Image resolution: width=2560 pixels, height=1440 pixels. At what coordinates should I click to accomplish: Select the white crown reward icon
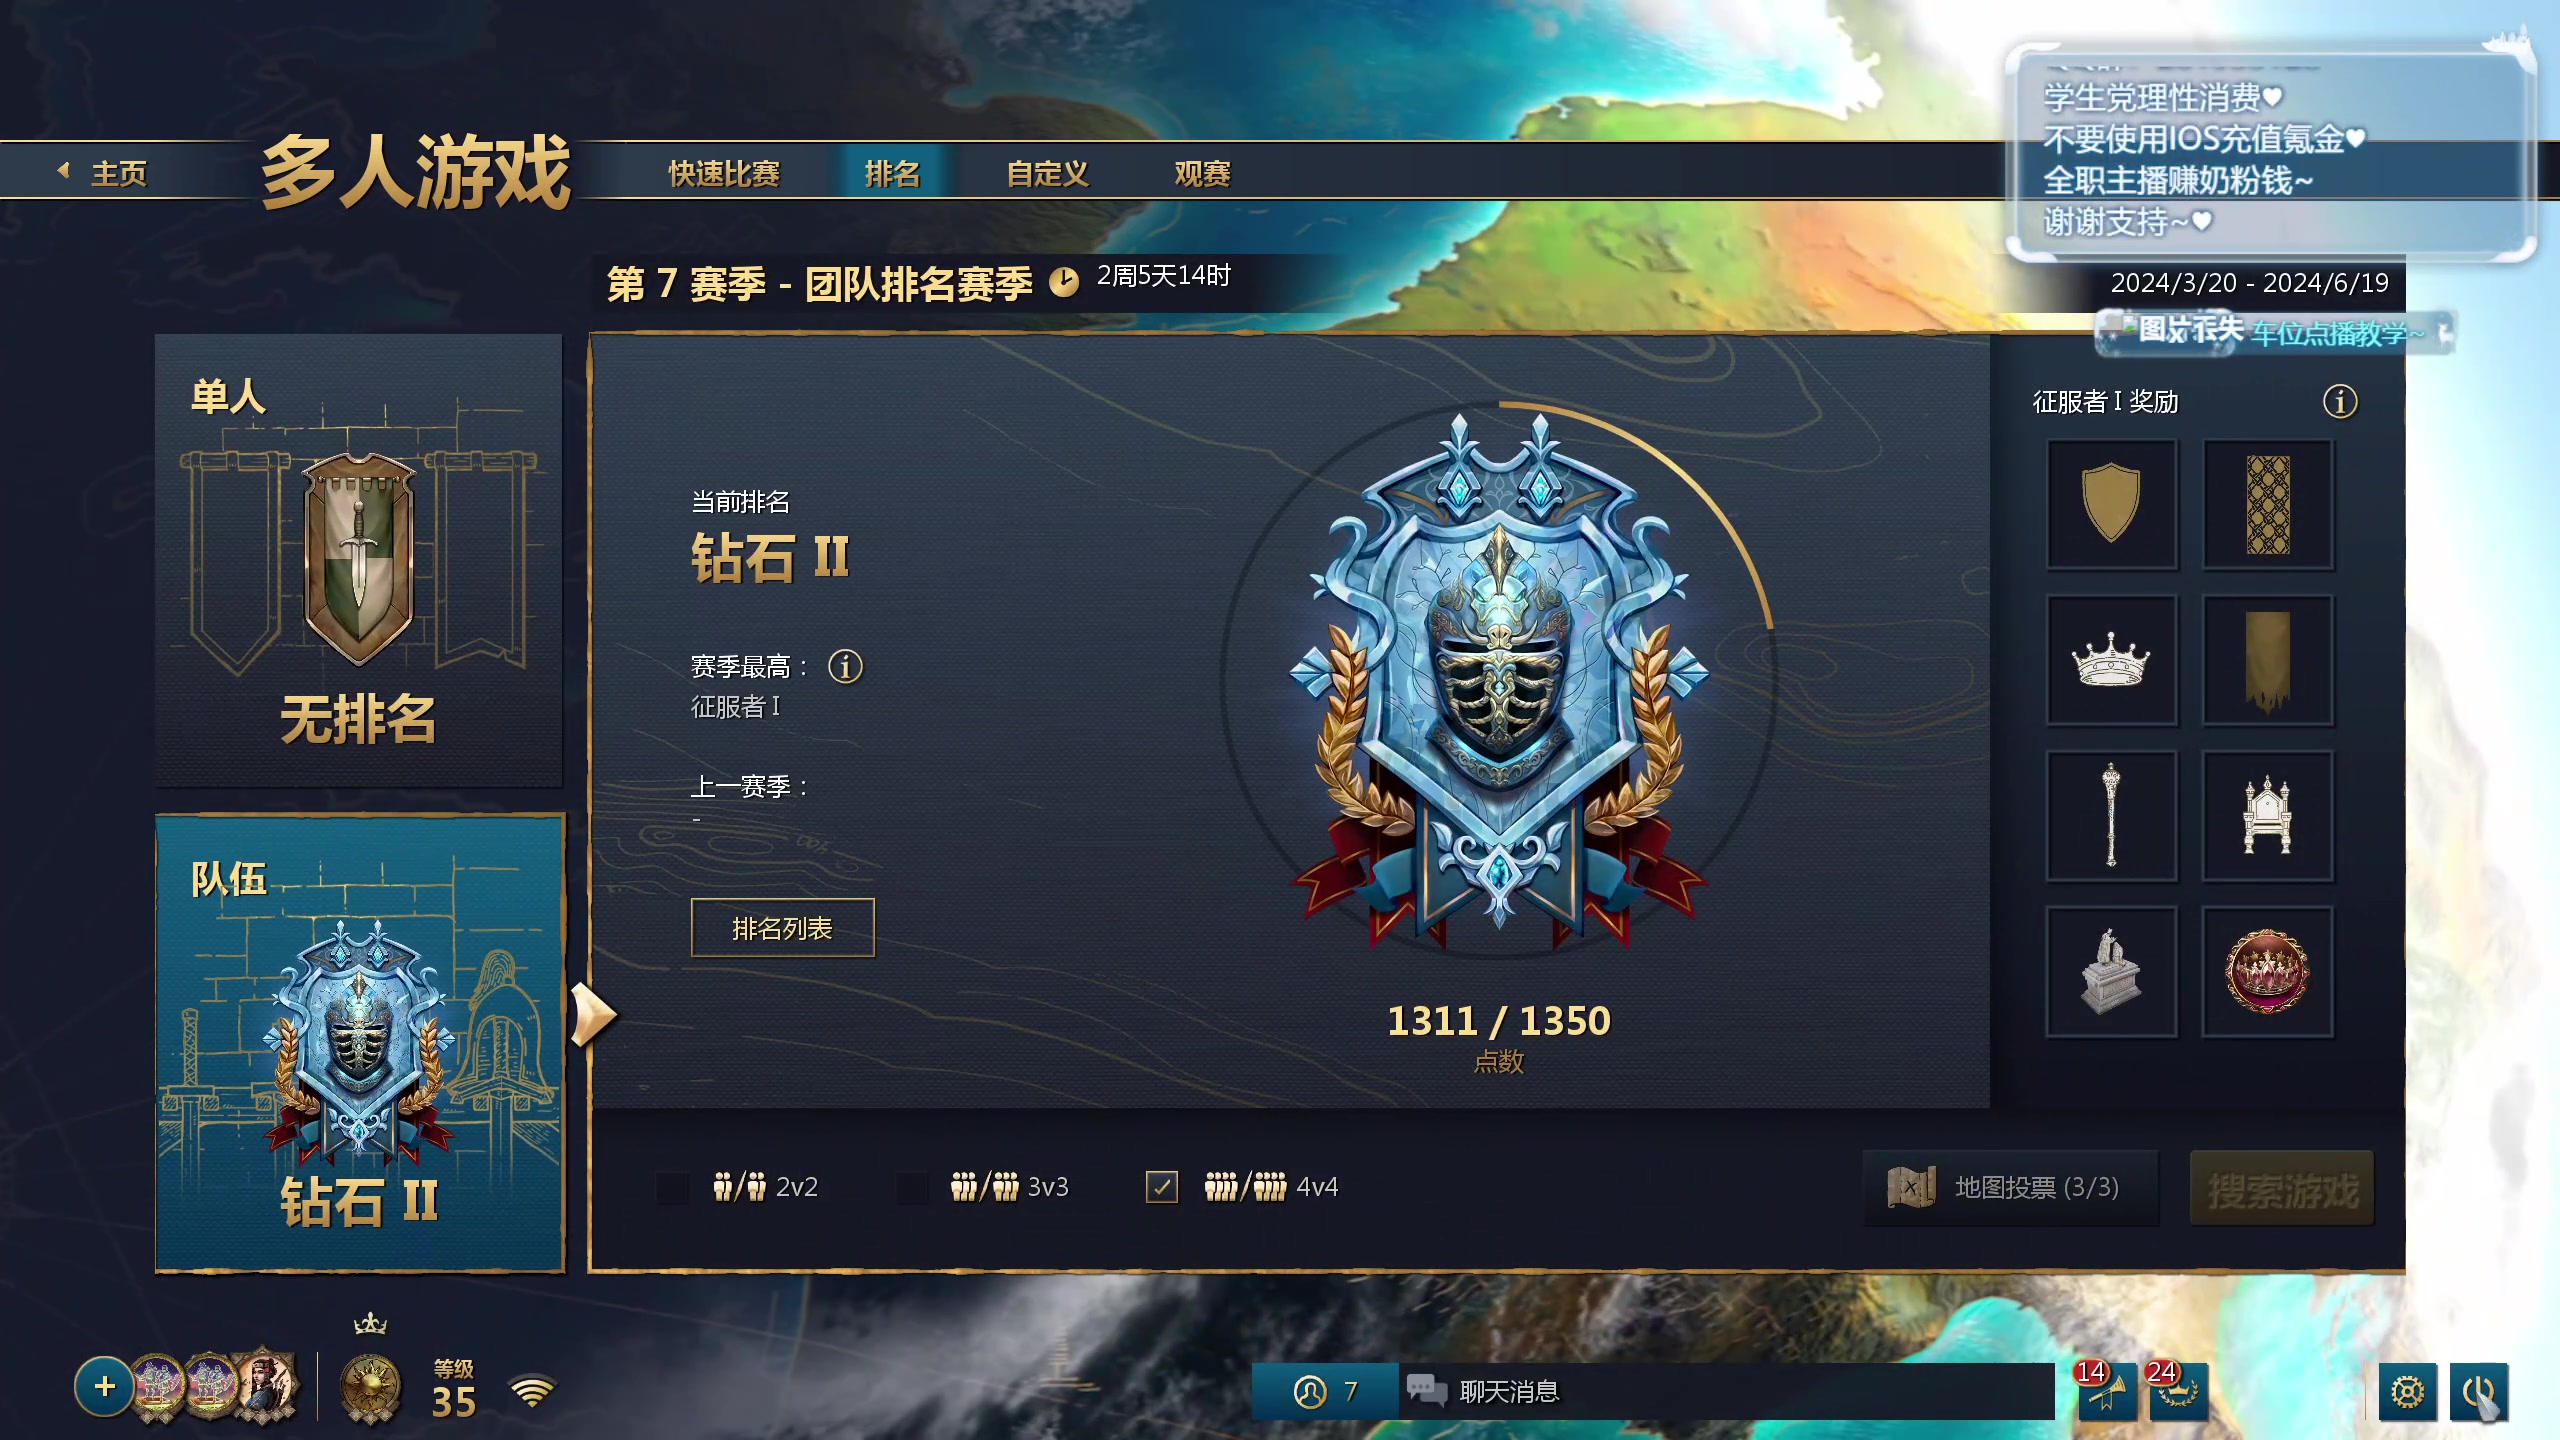tap(2111, 660)
